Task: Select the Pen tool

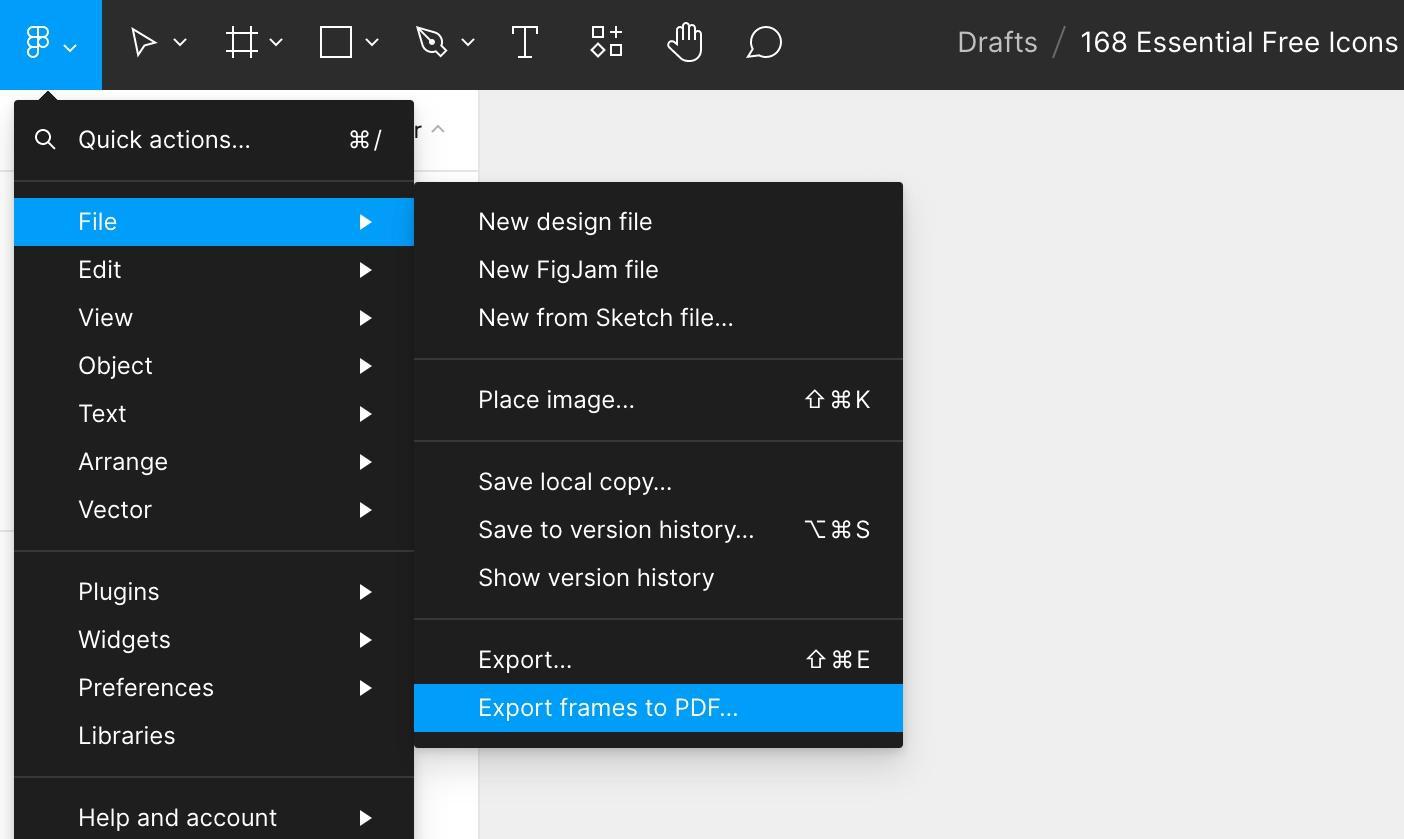Action: tap(431, 43)
